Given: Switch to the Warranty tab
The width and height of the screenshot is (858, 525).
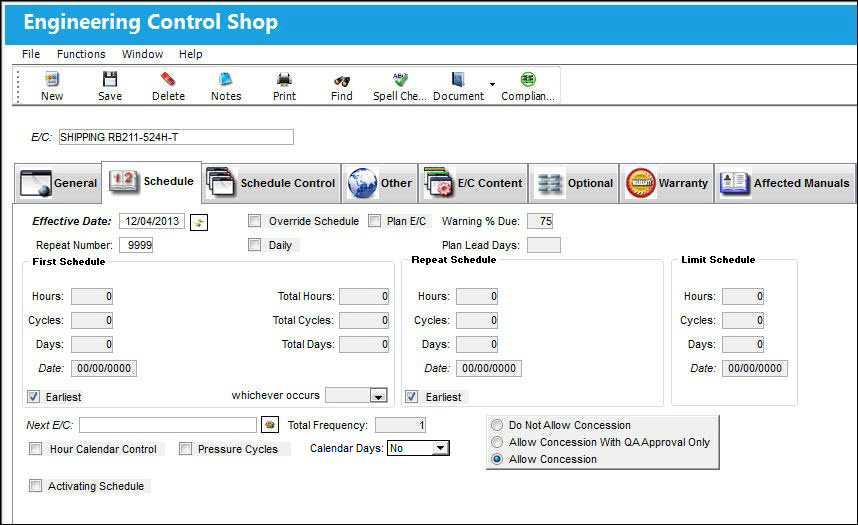Looking at the screenshot, I should click(666, 183).
